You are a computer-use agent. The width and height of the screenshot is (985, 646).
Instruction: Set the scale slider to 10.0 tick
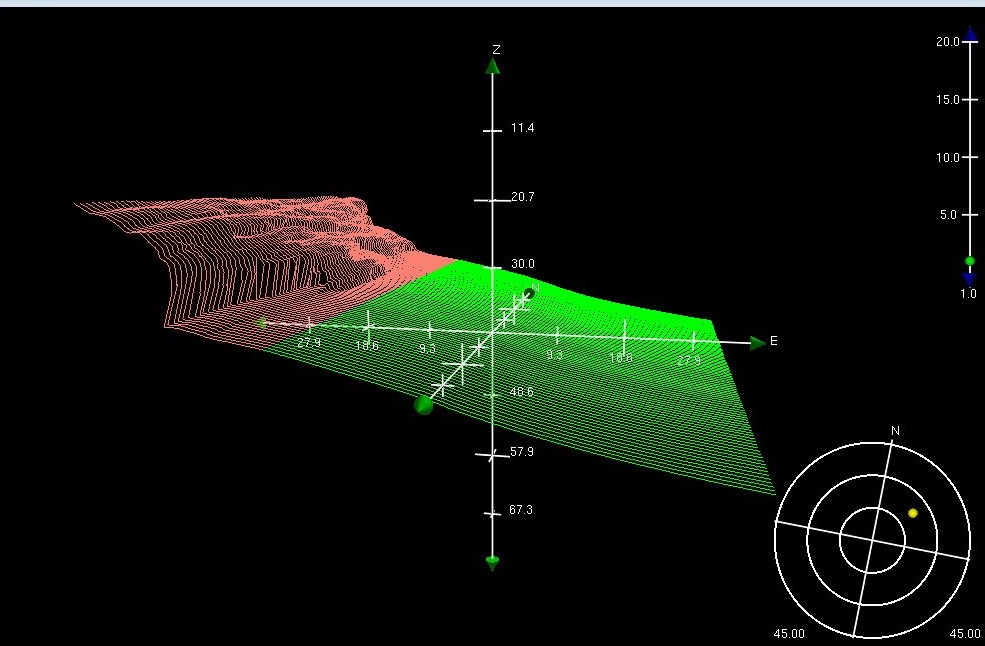pyautogui.click(x=969, y=157)
